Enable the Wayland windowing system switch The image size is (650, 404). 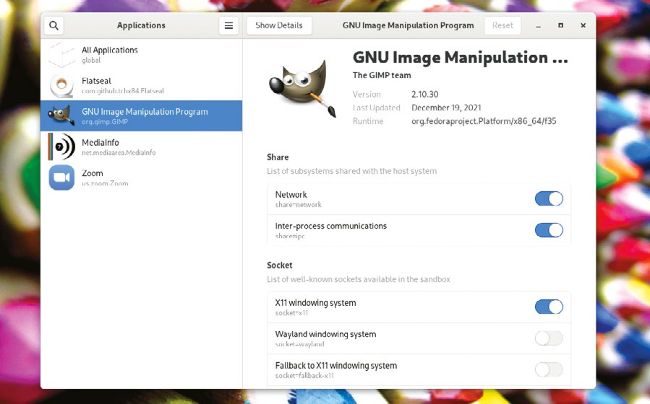click(549, 339)
